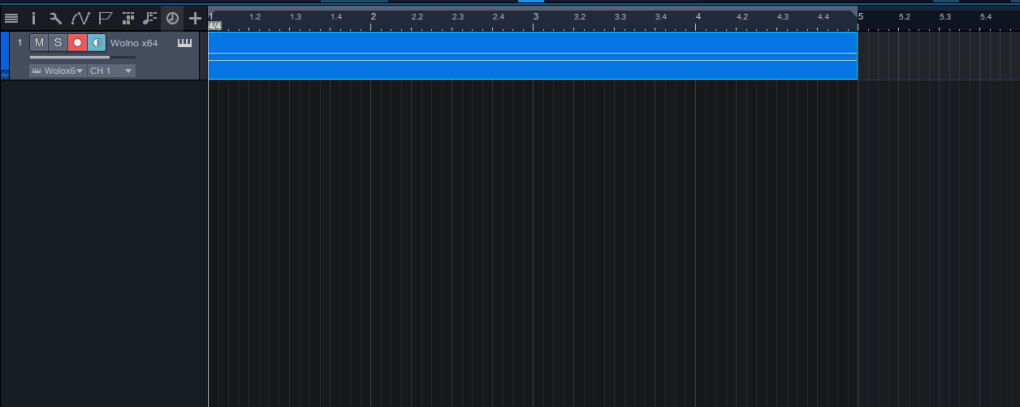Click bar 4 in the timeline ruler
Image resolution: width=1020 pixels, height=407 pixels.
(x=698, y=17)
